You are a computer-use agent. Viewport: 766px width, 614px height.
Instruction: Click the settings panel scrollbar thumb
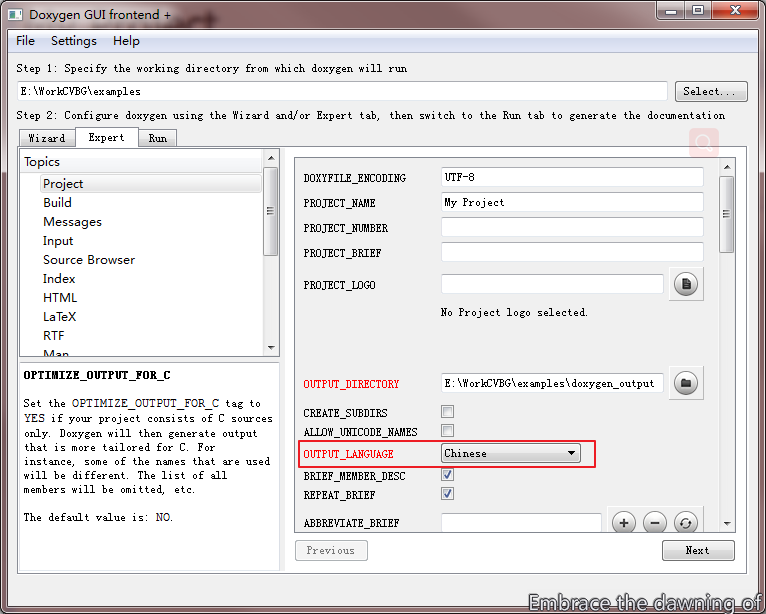(727, 214)
